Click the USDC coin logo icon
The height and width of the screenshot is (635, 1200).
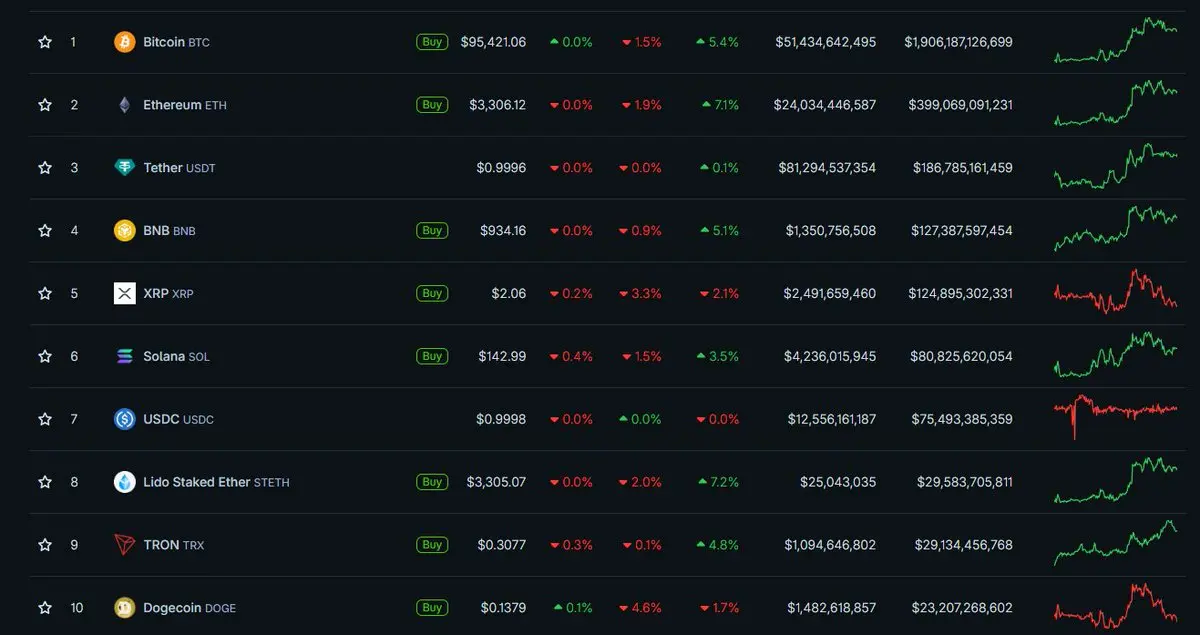pyautogui.click(x=124, y=419)
